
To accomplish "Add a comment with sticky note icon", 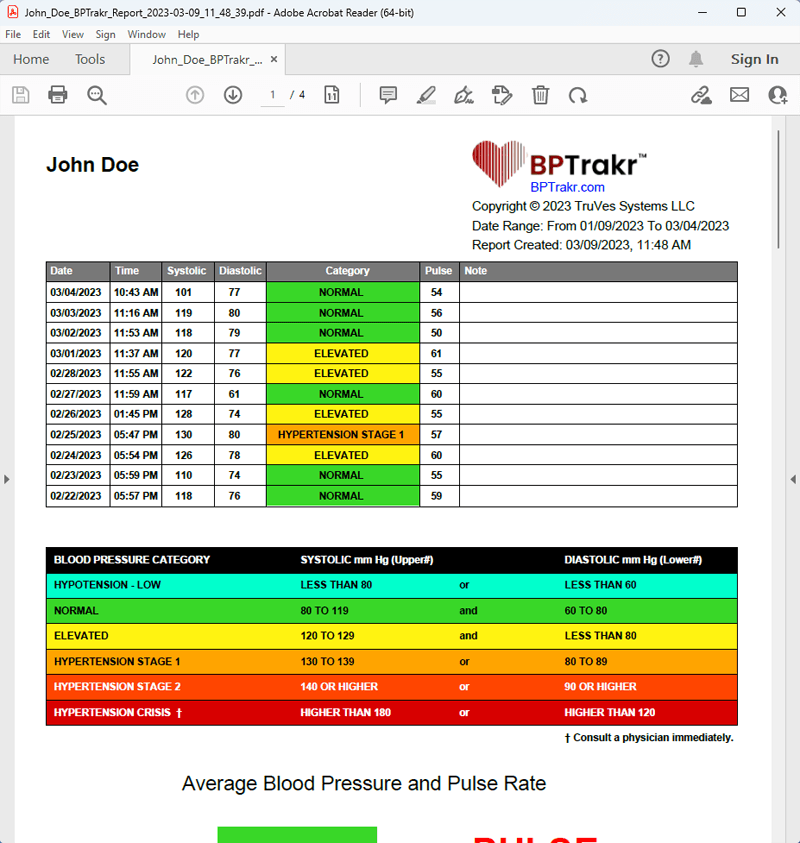I will point(388,95).
